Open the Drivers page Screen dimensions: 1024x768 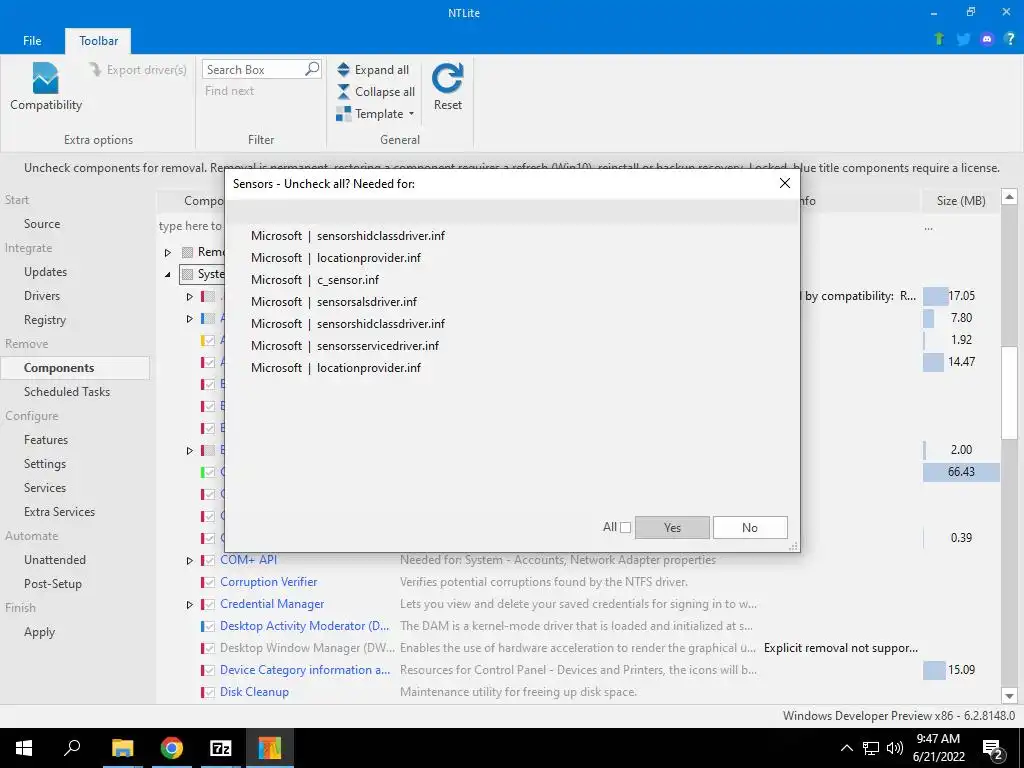pos(42,296)
